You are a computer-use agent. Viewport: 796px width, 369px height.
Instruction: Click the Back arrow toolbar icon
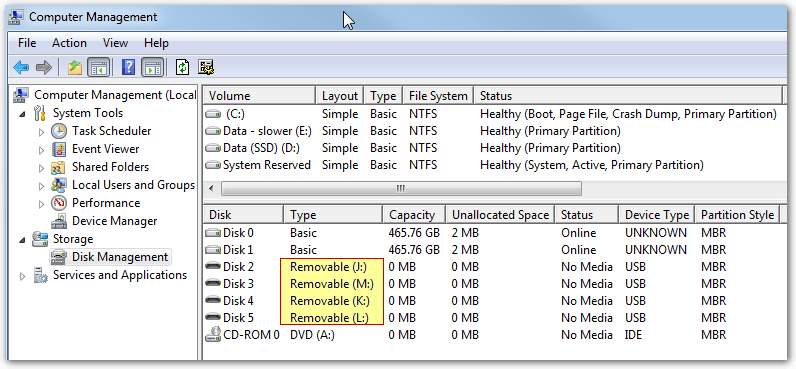click(21, 67)
